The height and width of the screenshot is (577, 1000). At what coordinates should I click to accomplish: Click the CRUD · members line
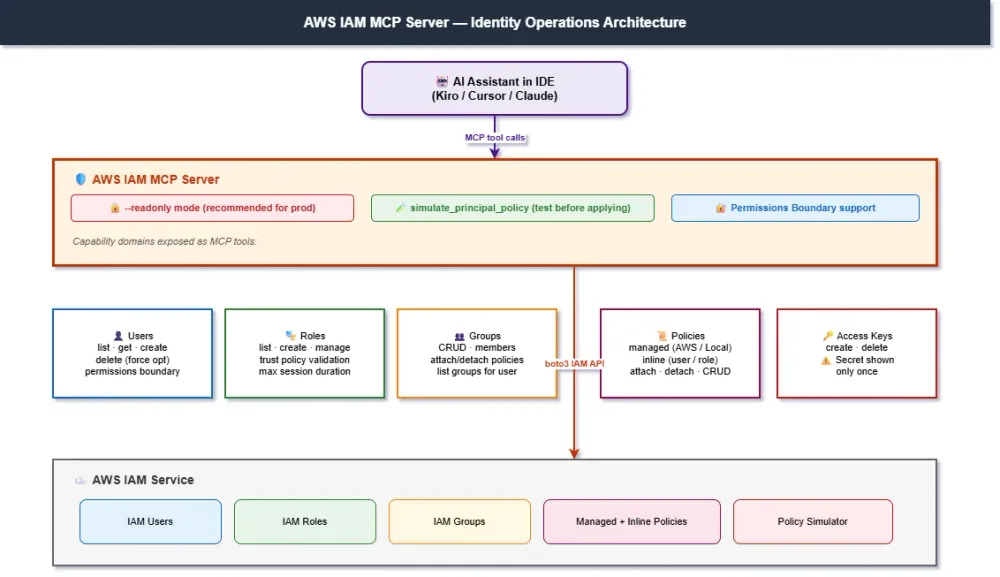pos(477,347)
